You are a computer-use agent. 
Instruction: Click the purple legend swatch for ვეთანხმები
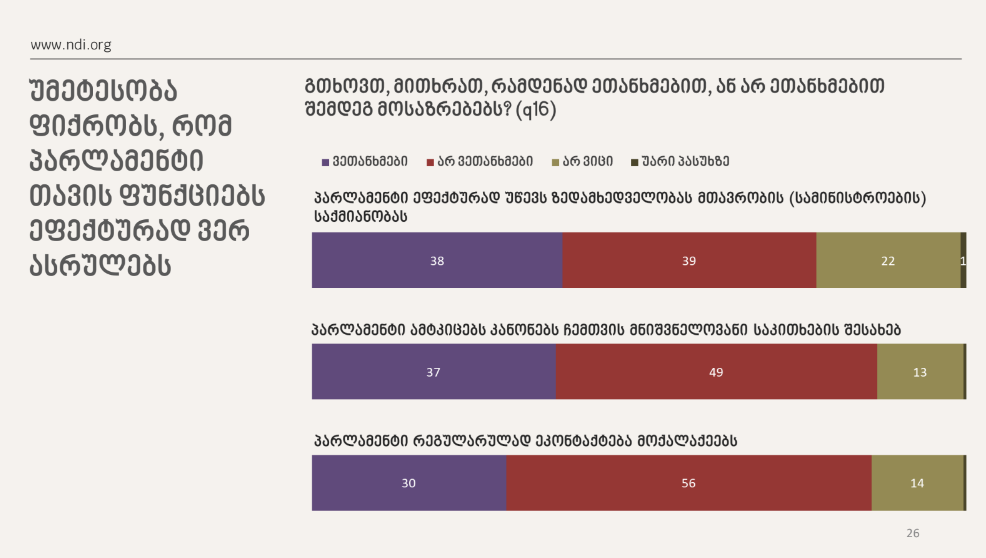point(325,161)
